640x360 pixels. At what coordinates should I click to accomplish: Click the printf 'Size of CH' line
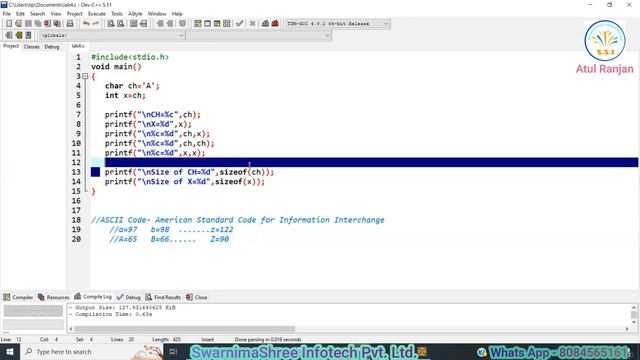(x=189, y=172)
